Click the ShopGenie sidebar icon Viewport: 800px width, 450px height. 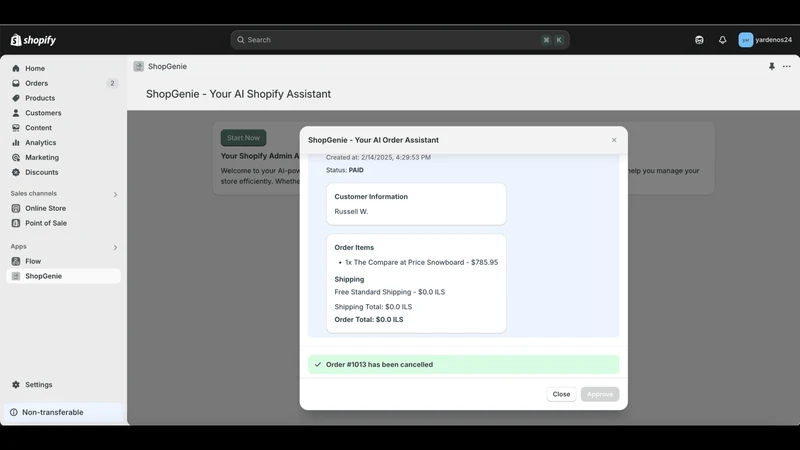pyautogui.click(x=16, y=276)
